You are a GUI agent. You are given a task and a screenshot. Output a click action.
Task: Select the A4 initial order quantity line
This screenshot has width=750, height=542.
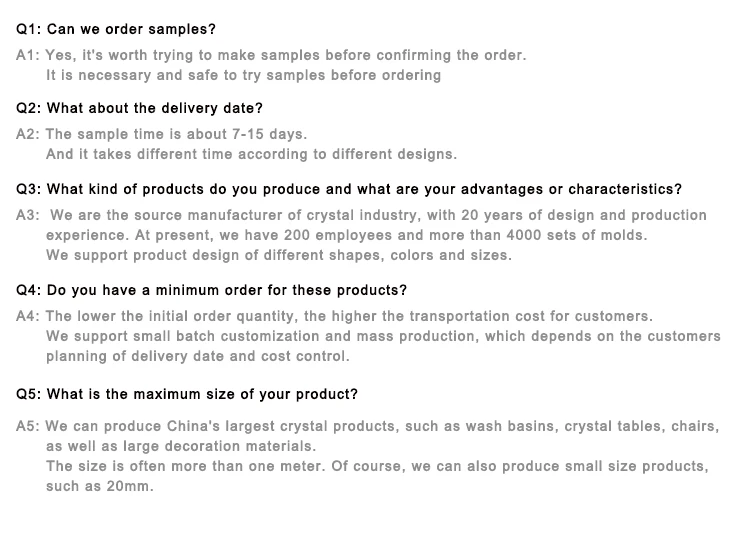(334, 316)
